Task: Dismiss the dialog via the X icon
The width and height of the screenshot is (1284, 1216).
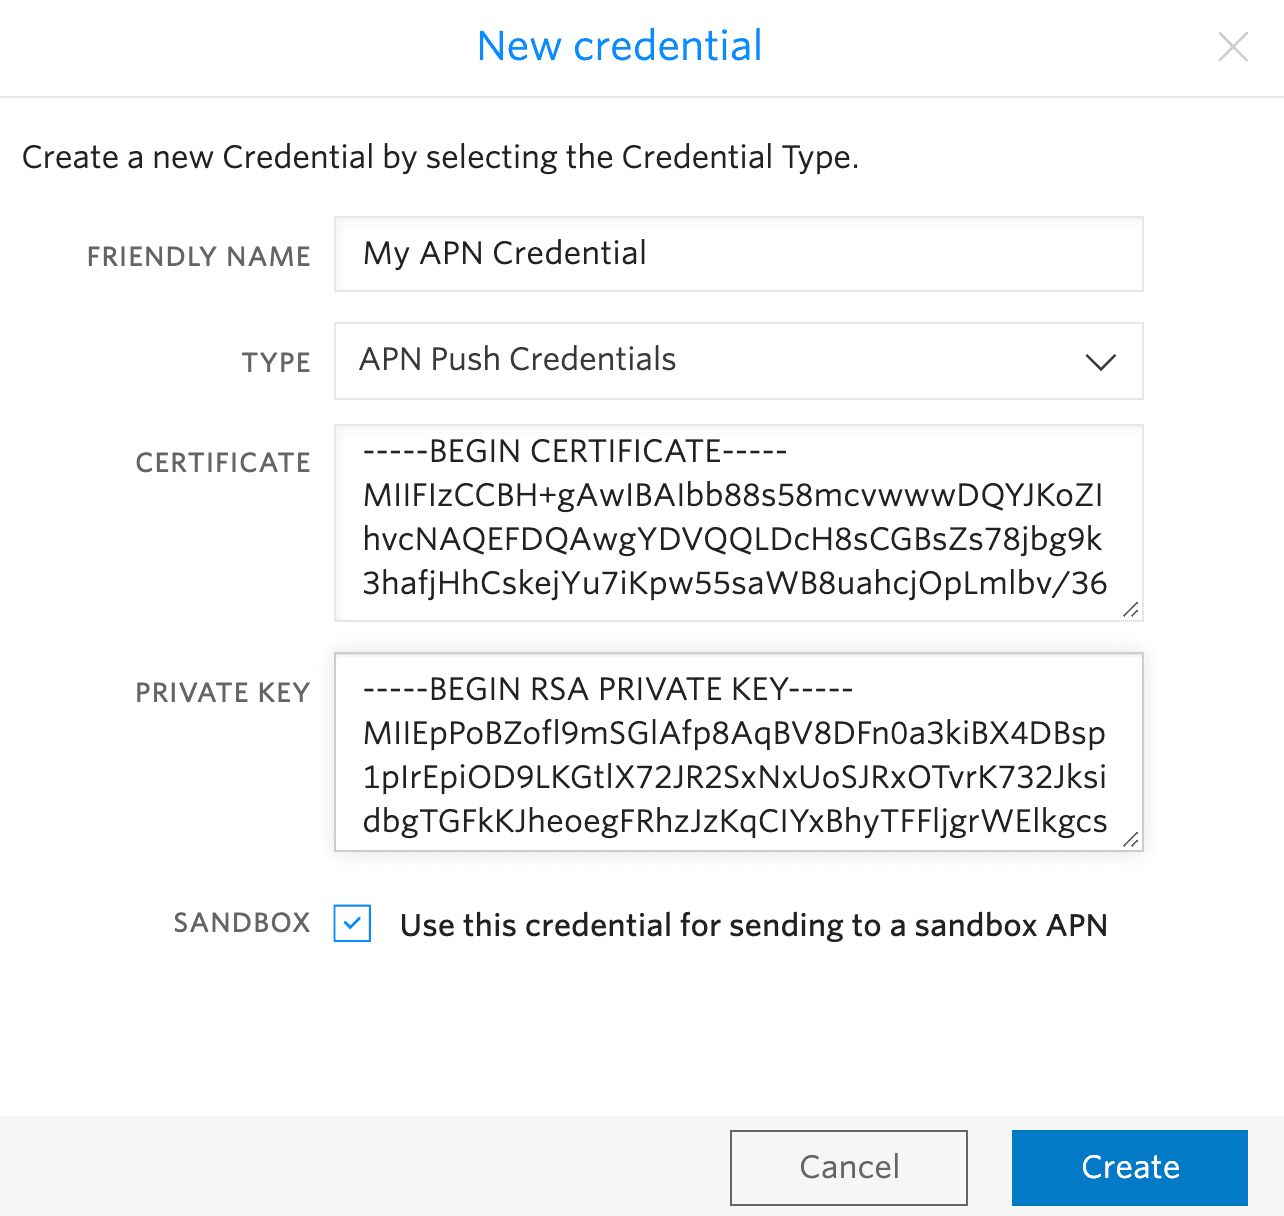Action: point(1233,46)
